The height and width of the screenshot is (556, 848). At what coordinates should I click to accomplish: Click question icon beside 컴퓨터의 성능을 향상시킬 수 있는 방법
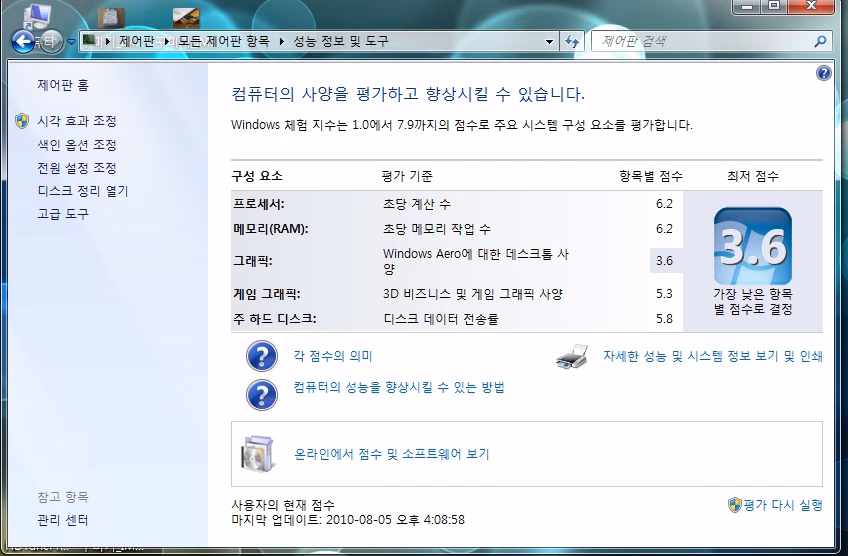pos(262,395)
